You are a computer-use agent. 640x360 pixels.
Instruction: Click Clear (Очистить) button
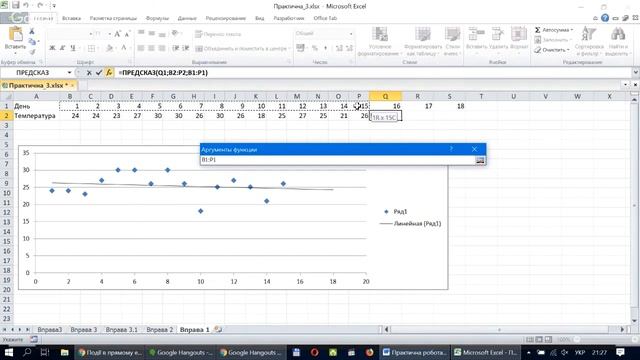click(x=549, y=50)
